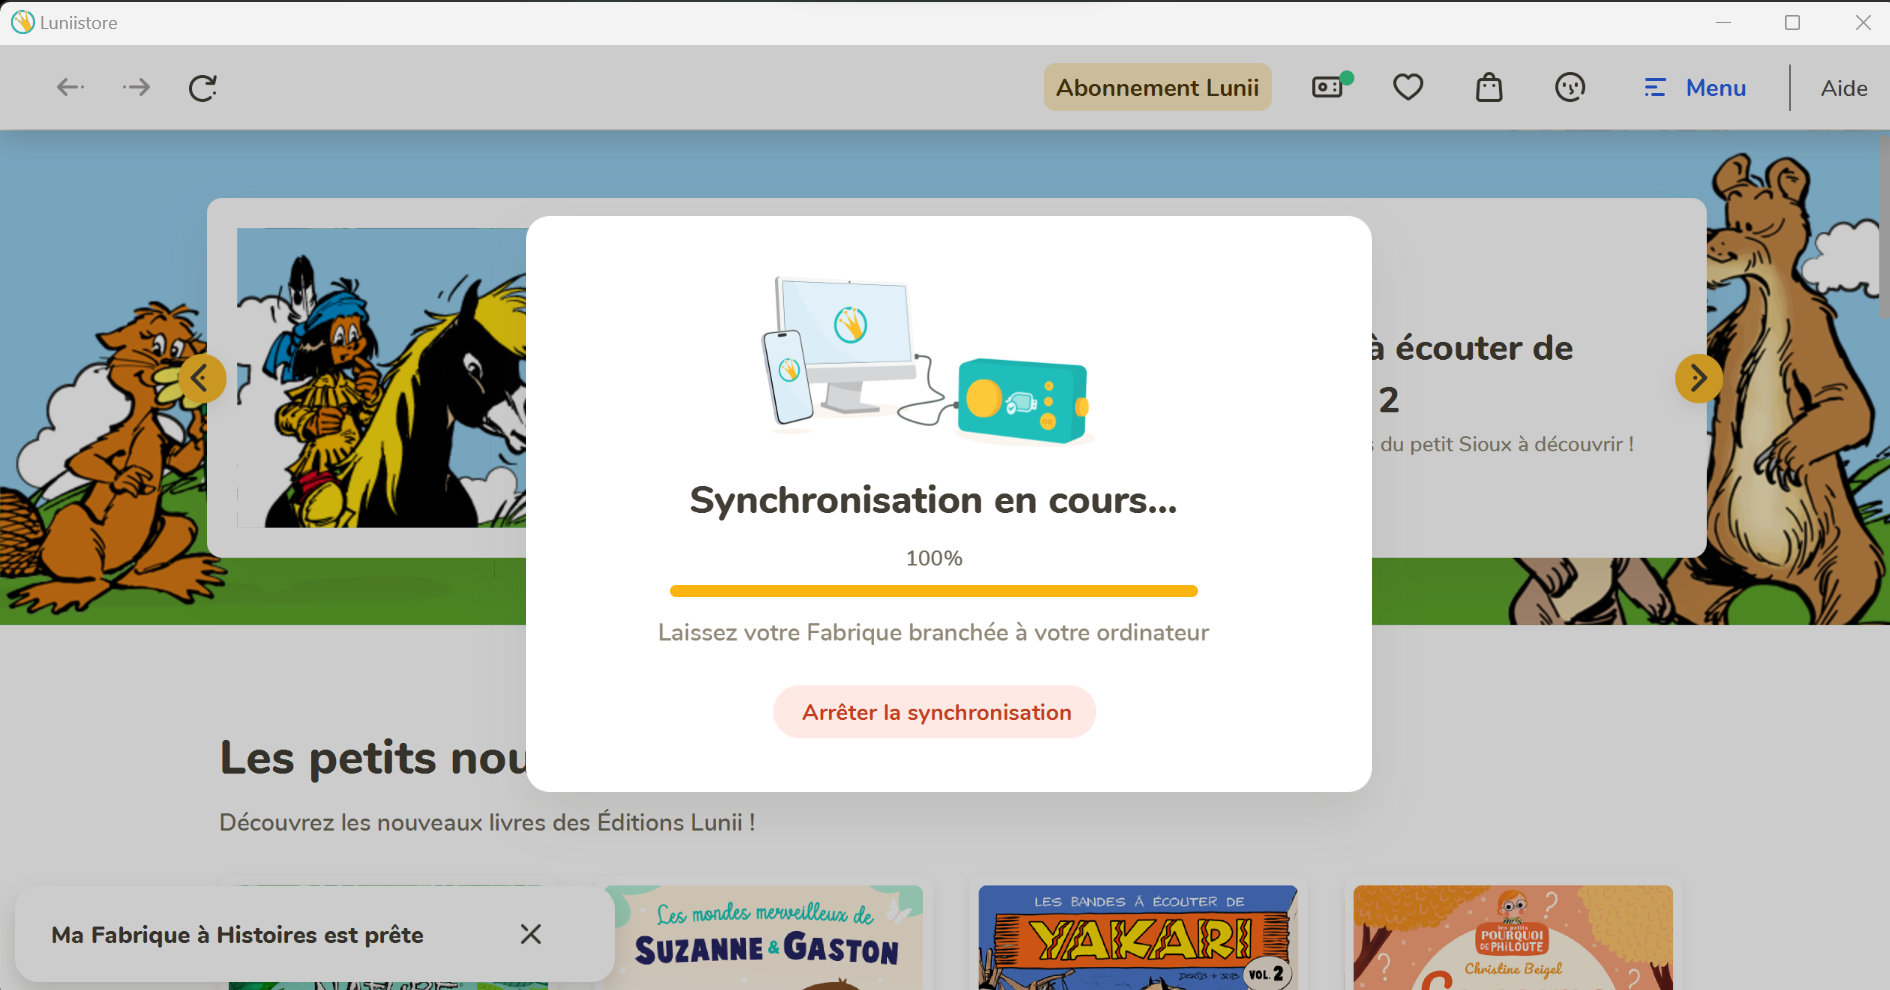Open the connected device storyteller icon
The width and height of the screenshot is (1890, 990).
click(x=1331, y=87)
